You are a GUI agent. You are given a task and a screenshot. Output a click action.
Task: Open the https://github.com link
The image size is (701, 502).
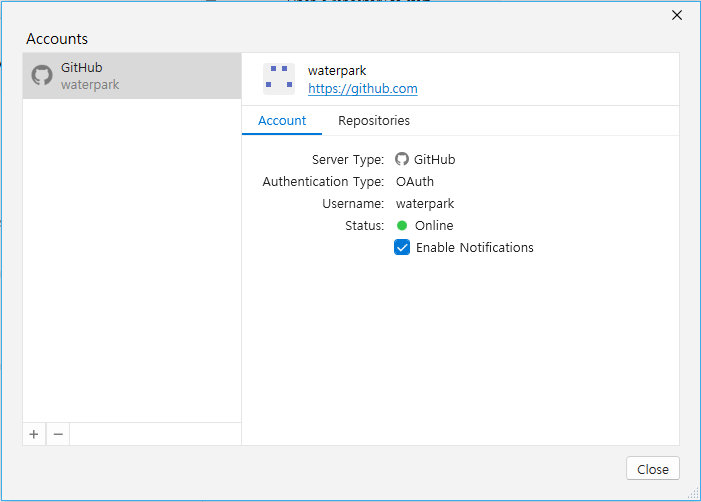tap(363, 89)
